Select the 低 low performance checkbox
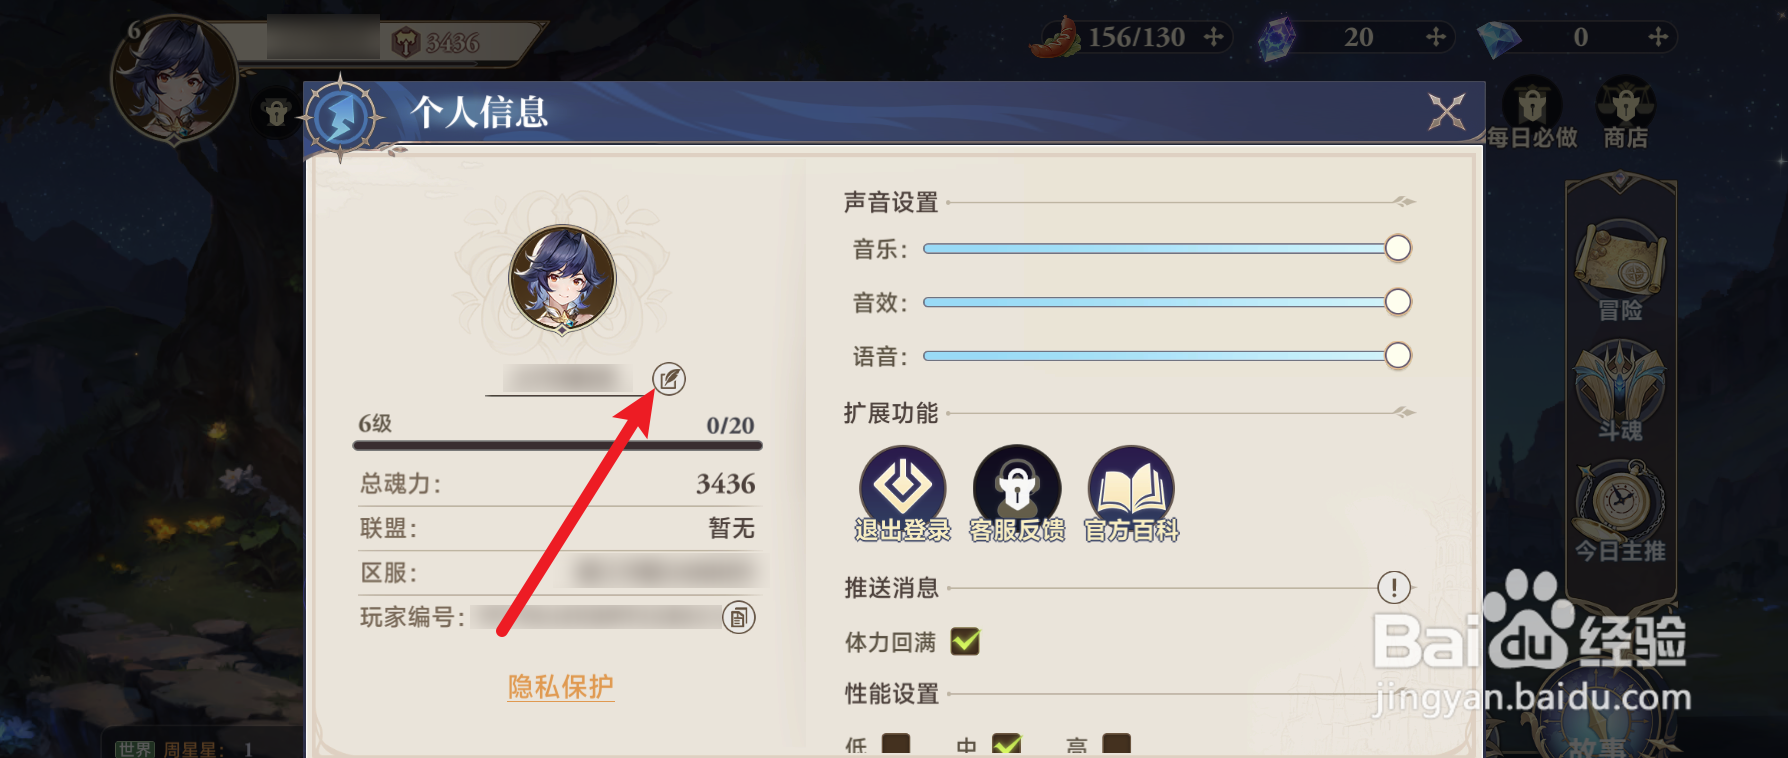1788x758 pixels. 896,745
